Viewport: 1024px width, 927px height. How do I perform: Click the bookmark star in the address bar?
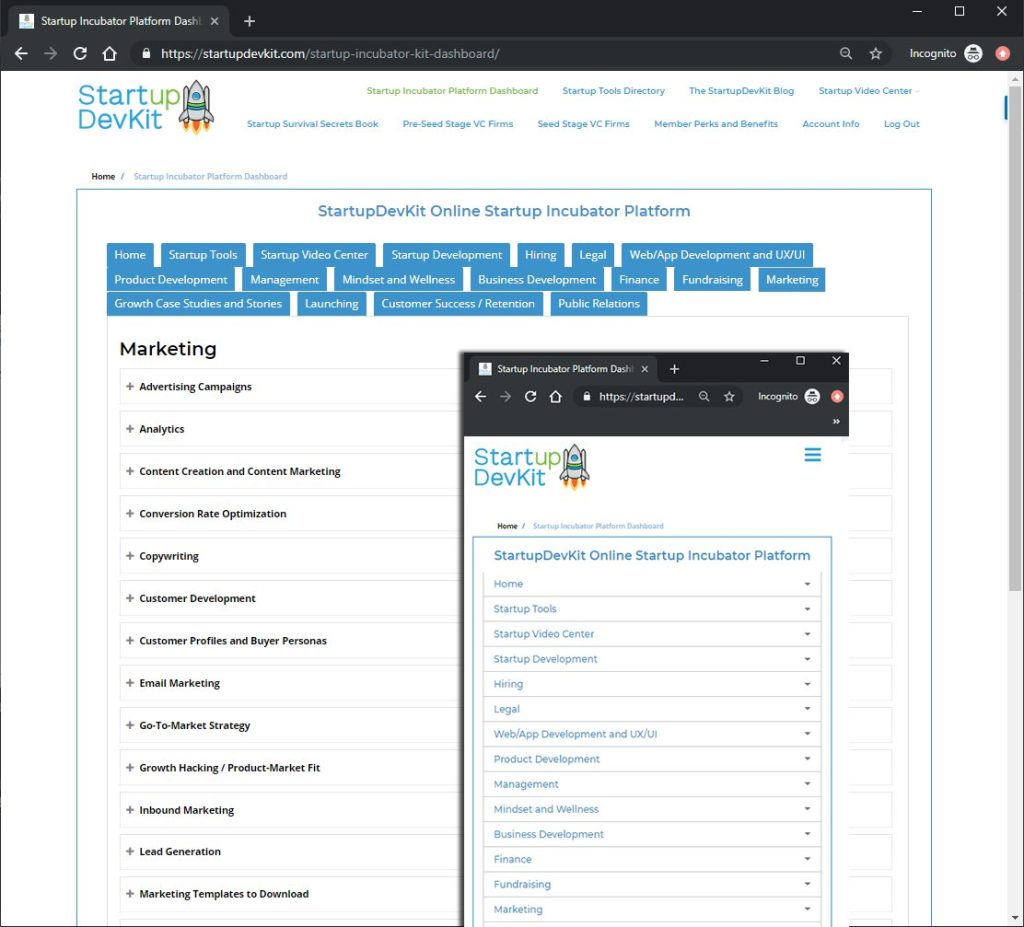tap(874, 53)
